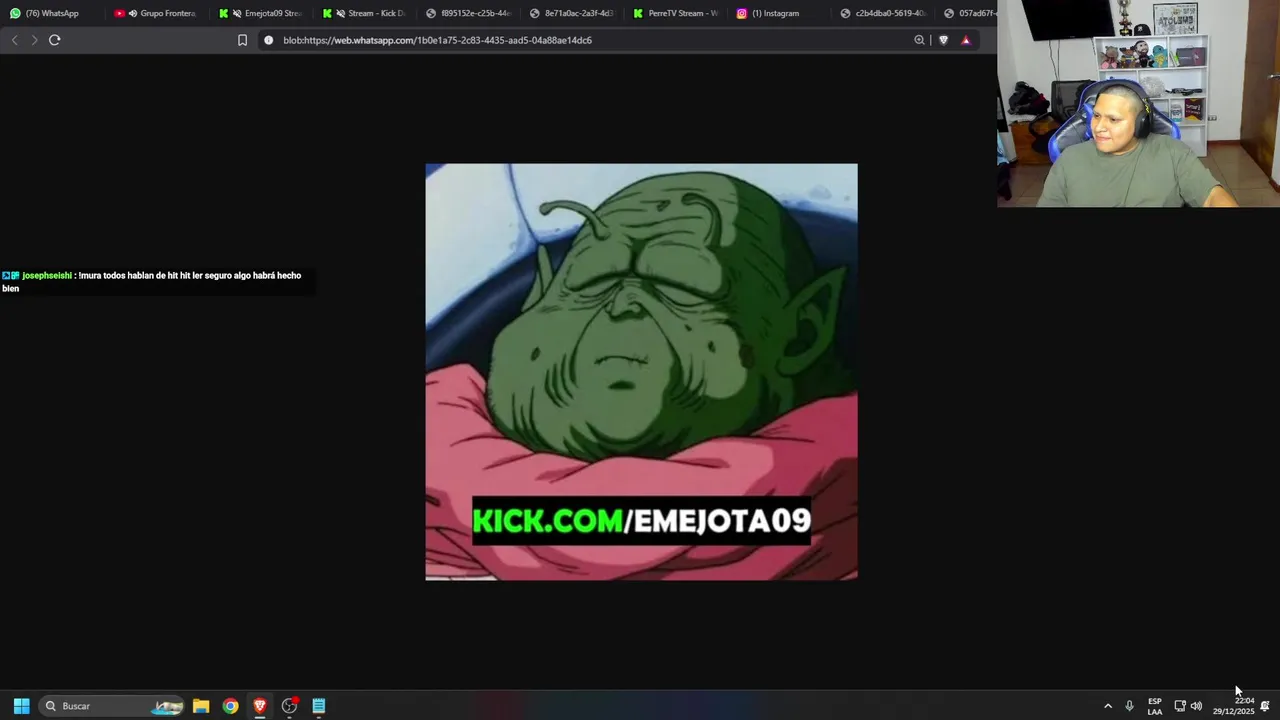Go forward with the browser forward arrow

[x=34, y=40]
